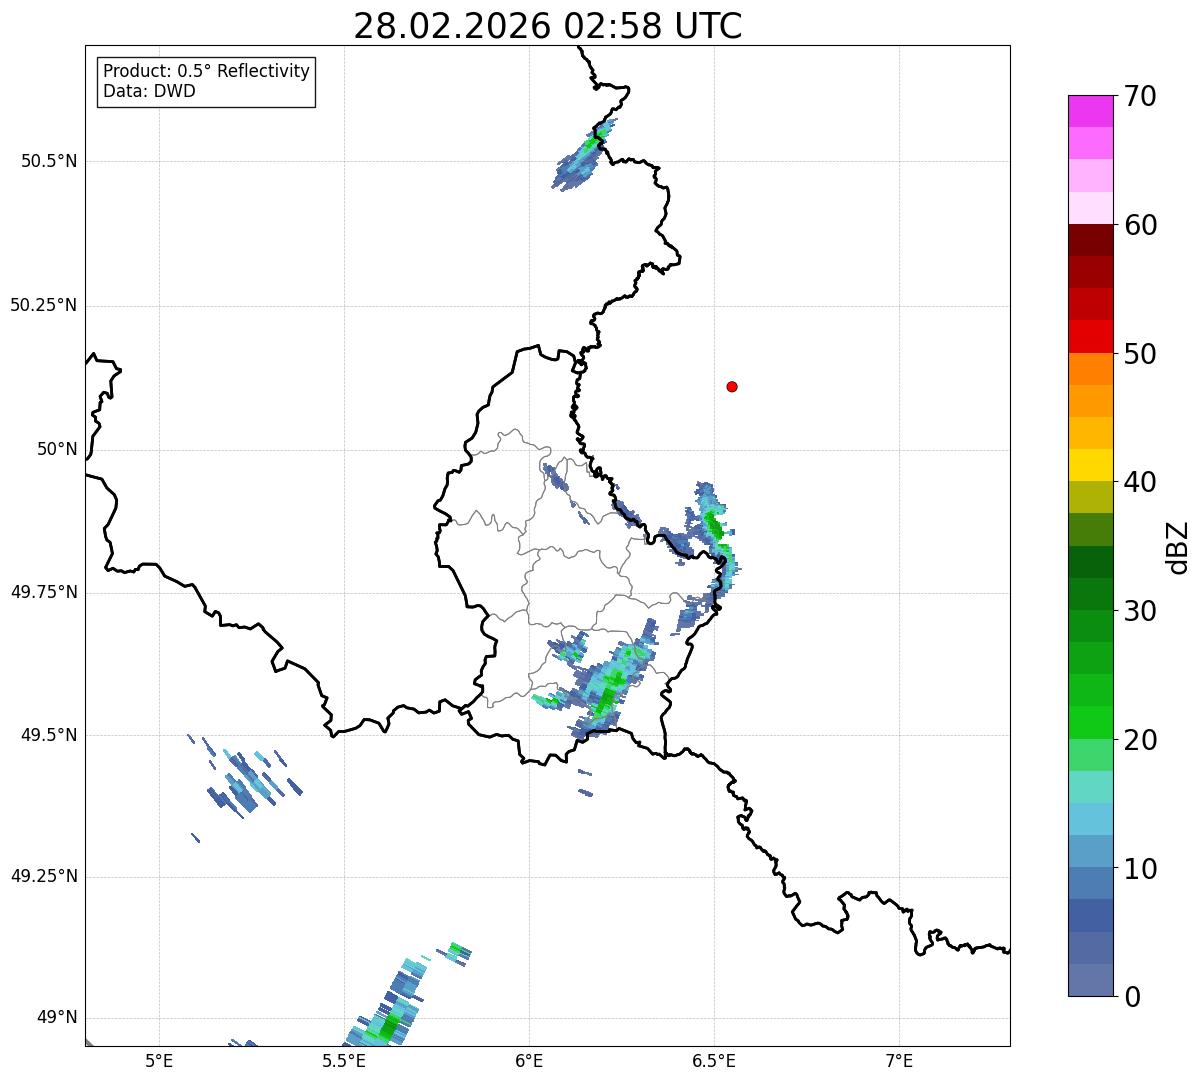
Task: Click the 30 colorbar tick value
Action: (x=1140, y=611)
